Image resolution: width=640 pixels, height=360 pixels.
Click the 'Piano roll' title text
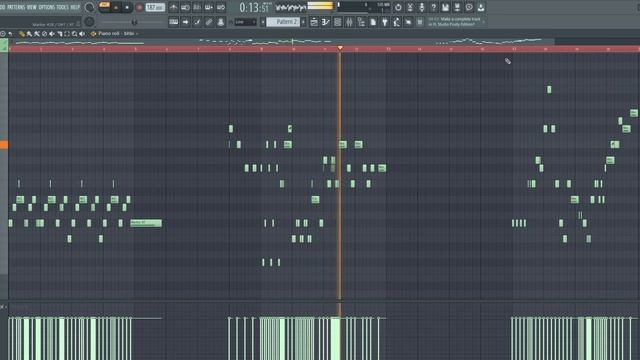[x=109, y=33]
